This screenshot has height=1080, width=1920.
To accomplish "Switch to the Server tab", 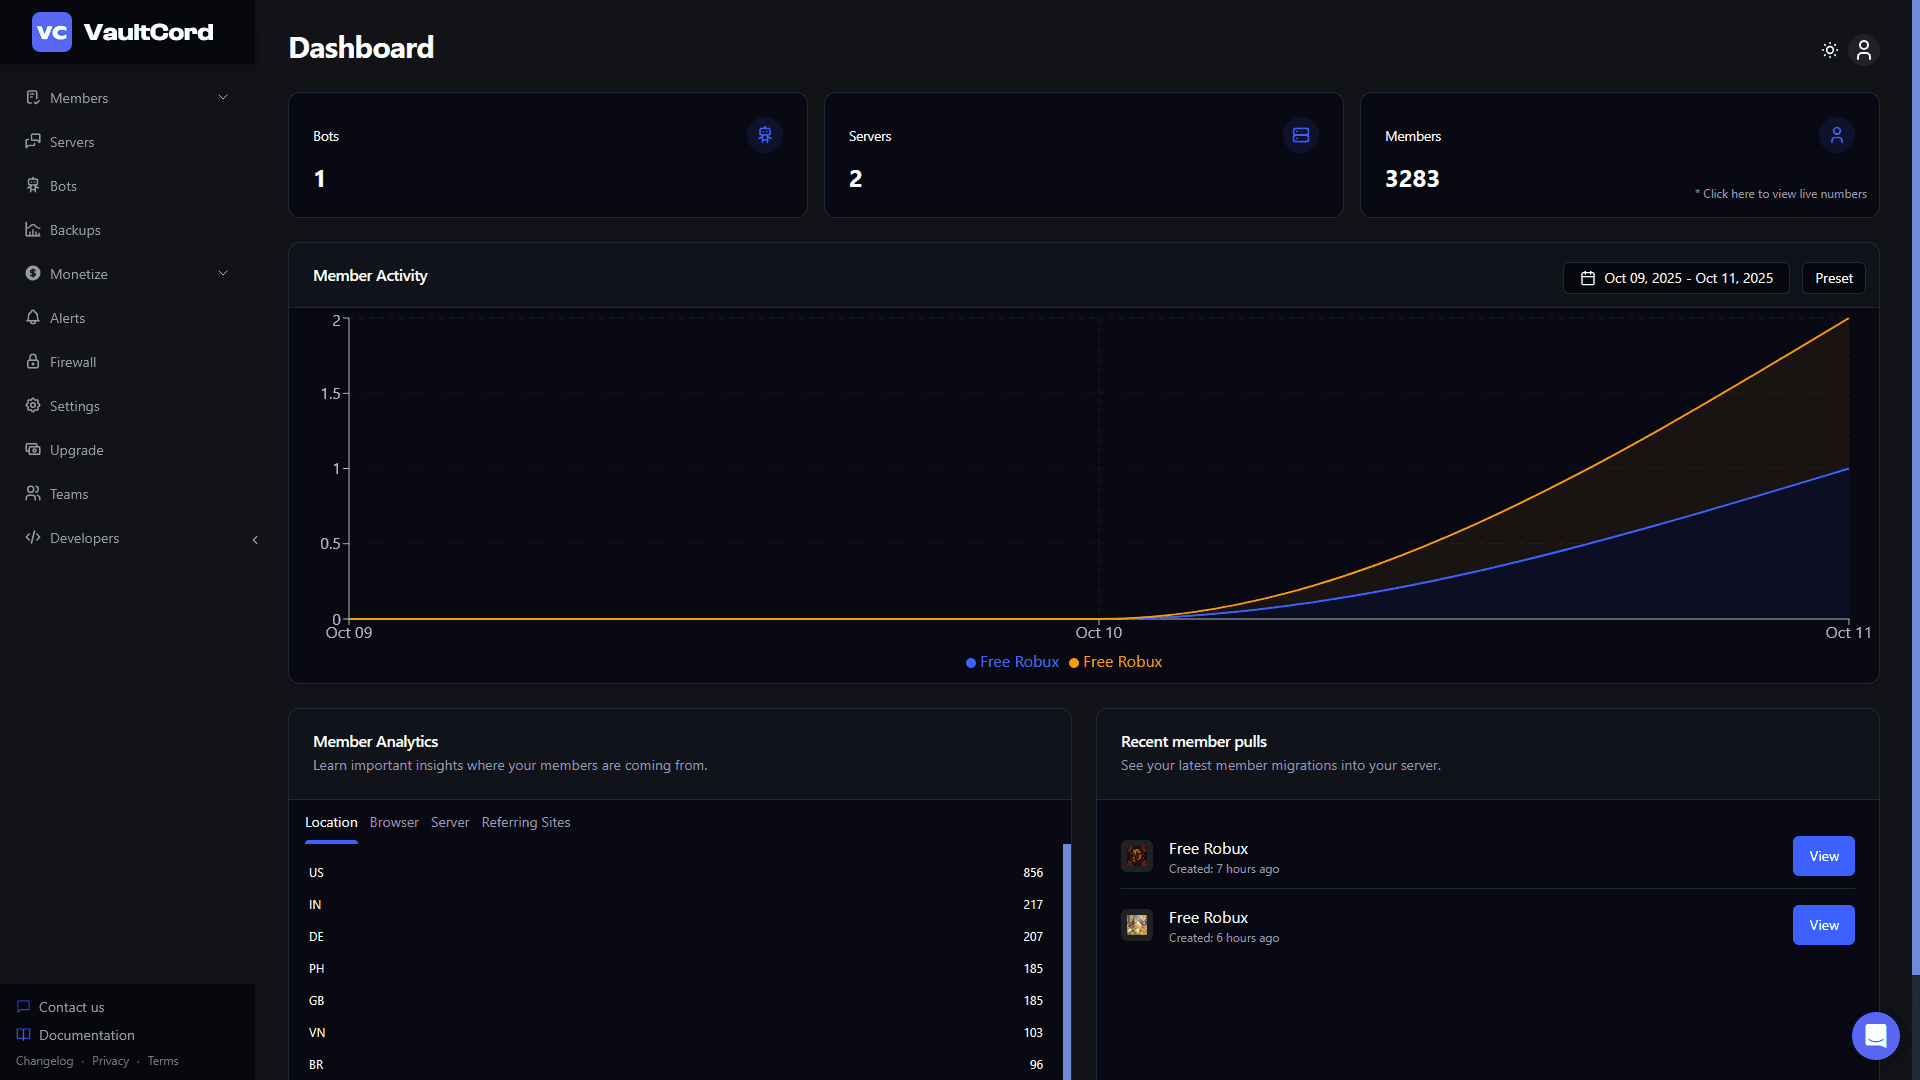I will pyautogui.click(x=450, y=822).
